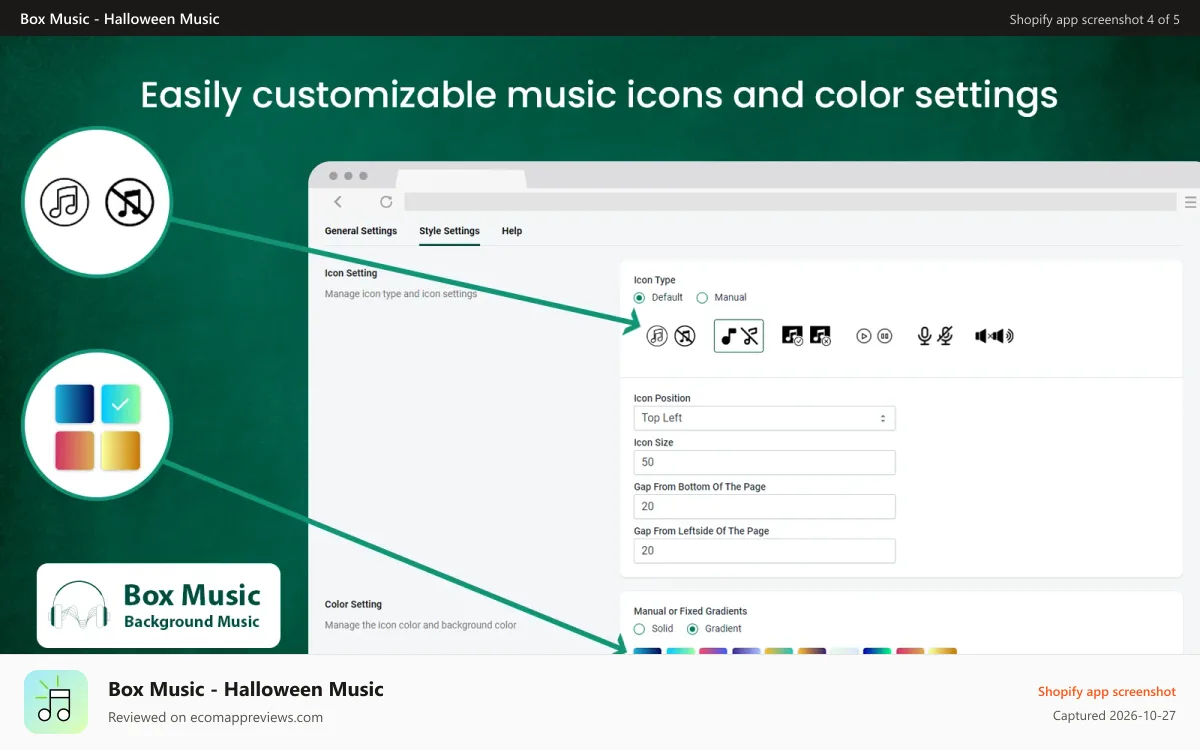Choose the Solid color radio option
This screenshot has height=750, width=1200.
coord(640,629)
